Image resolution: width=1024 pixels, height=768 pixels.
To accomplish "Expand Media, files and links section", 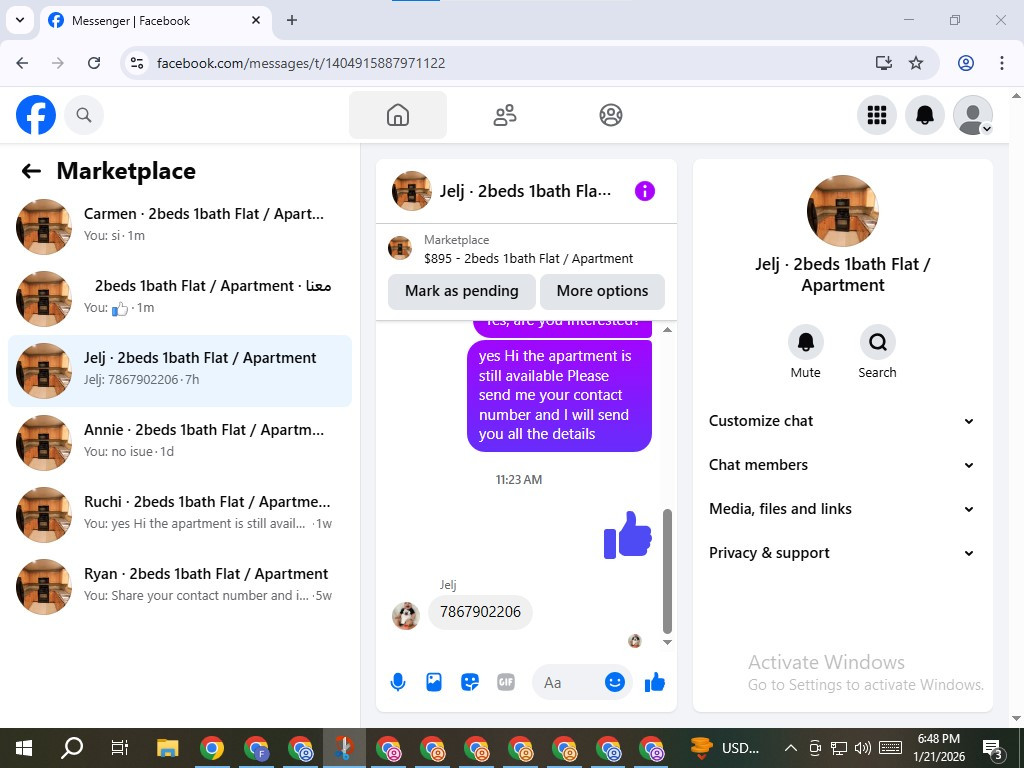I will [x=842, y=509].
